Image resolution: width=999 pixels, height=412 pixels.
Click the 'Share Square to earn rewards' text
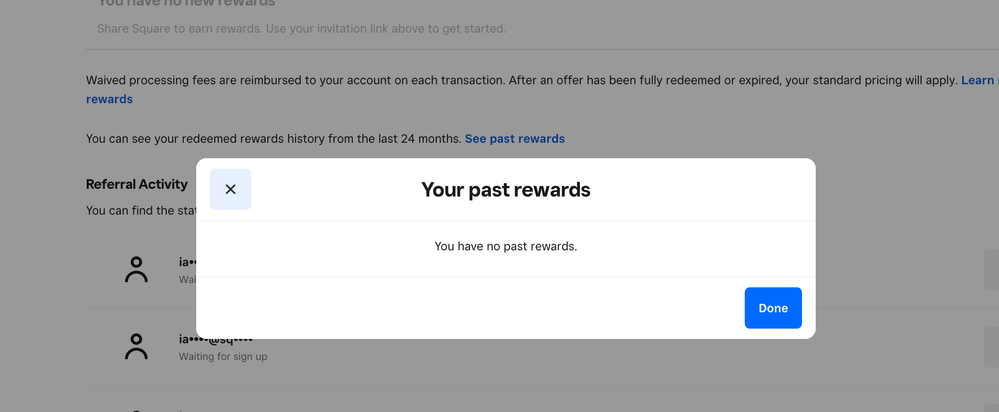point(301,28)
